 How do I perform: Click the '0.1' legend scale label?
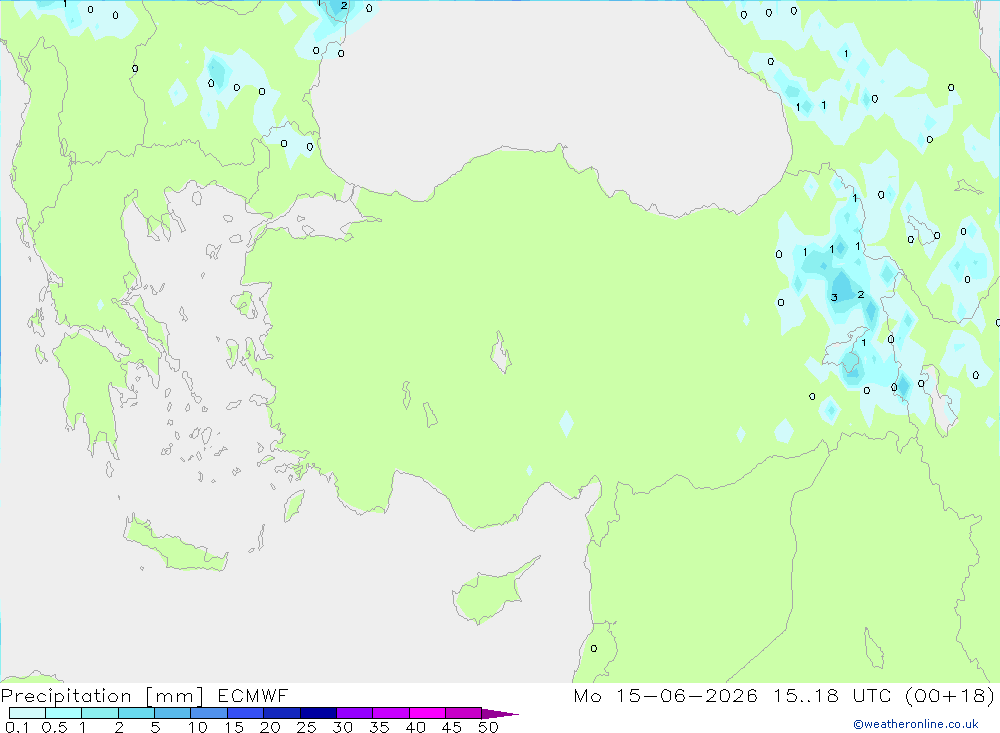(17, 727)
